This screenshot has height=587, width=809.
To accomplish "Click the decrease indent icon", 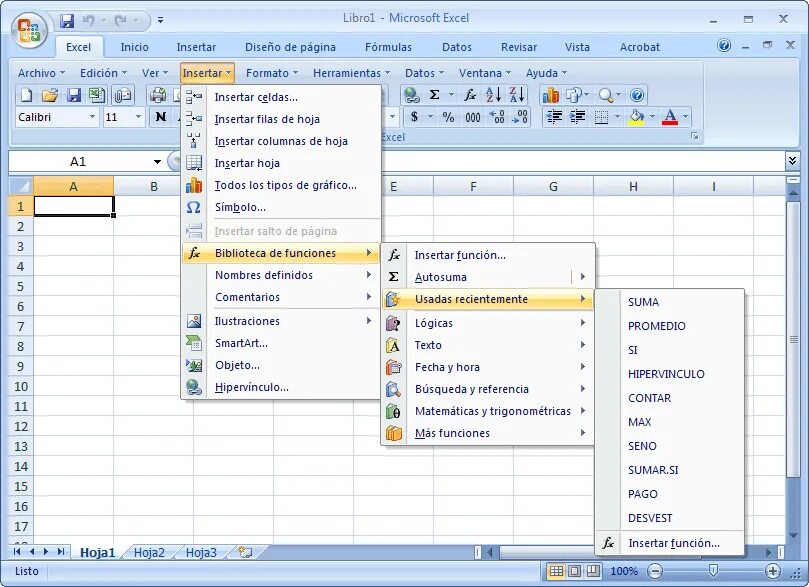I will 554,117.
